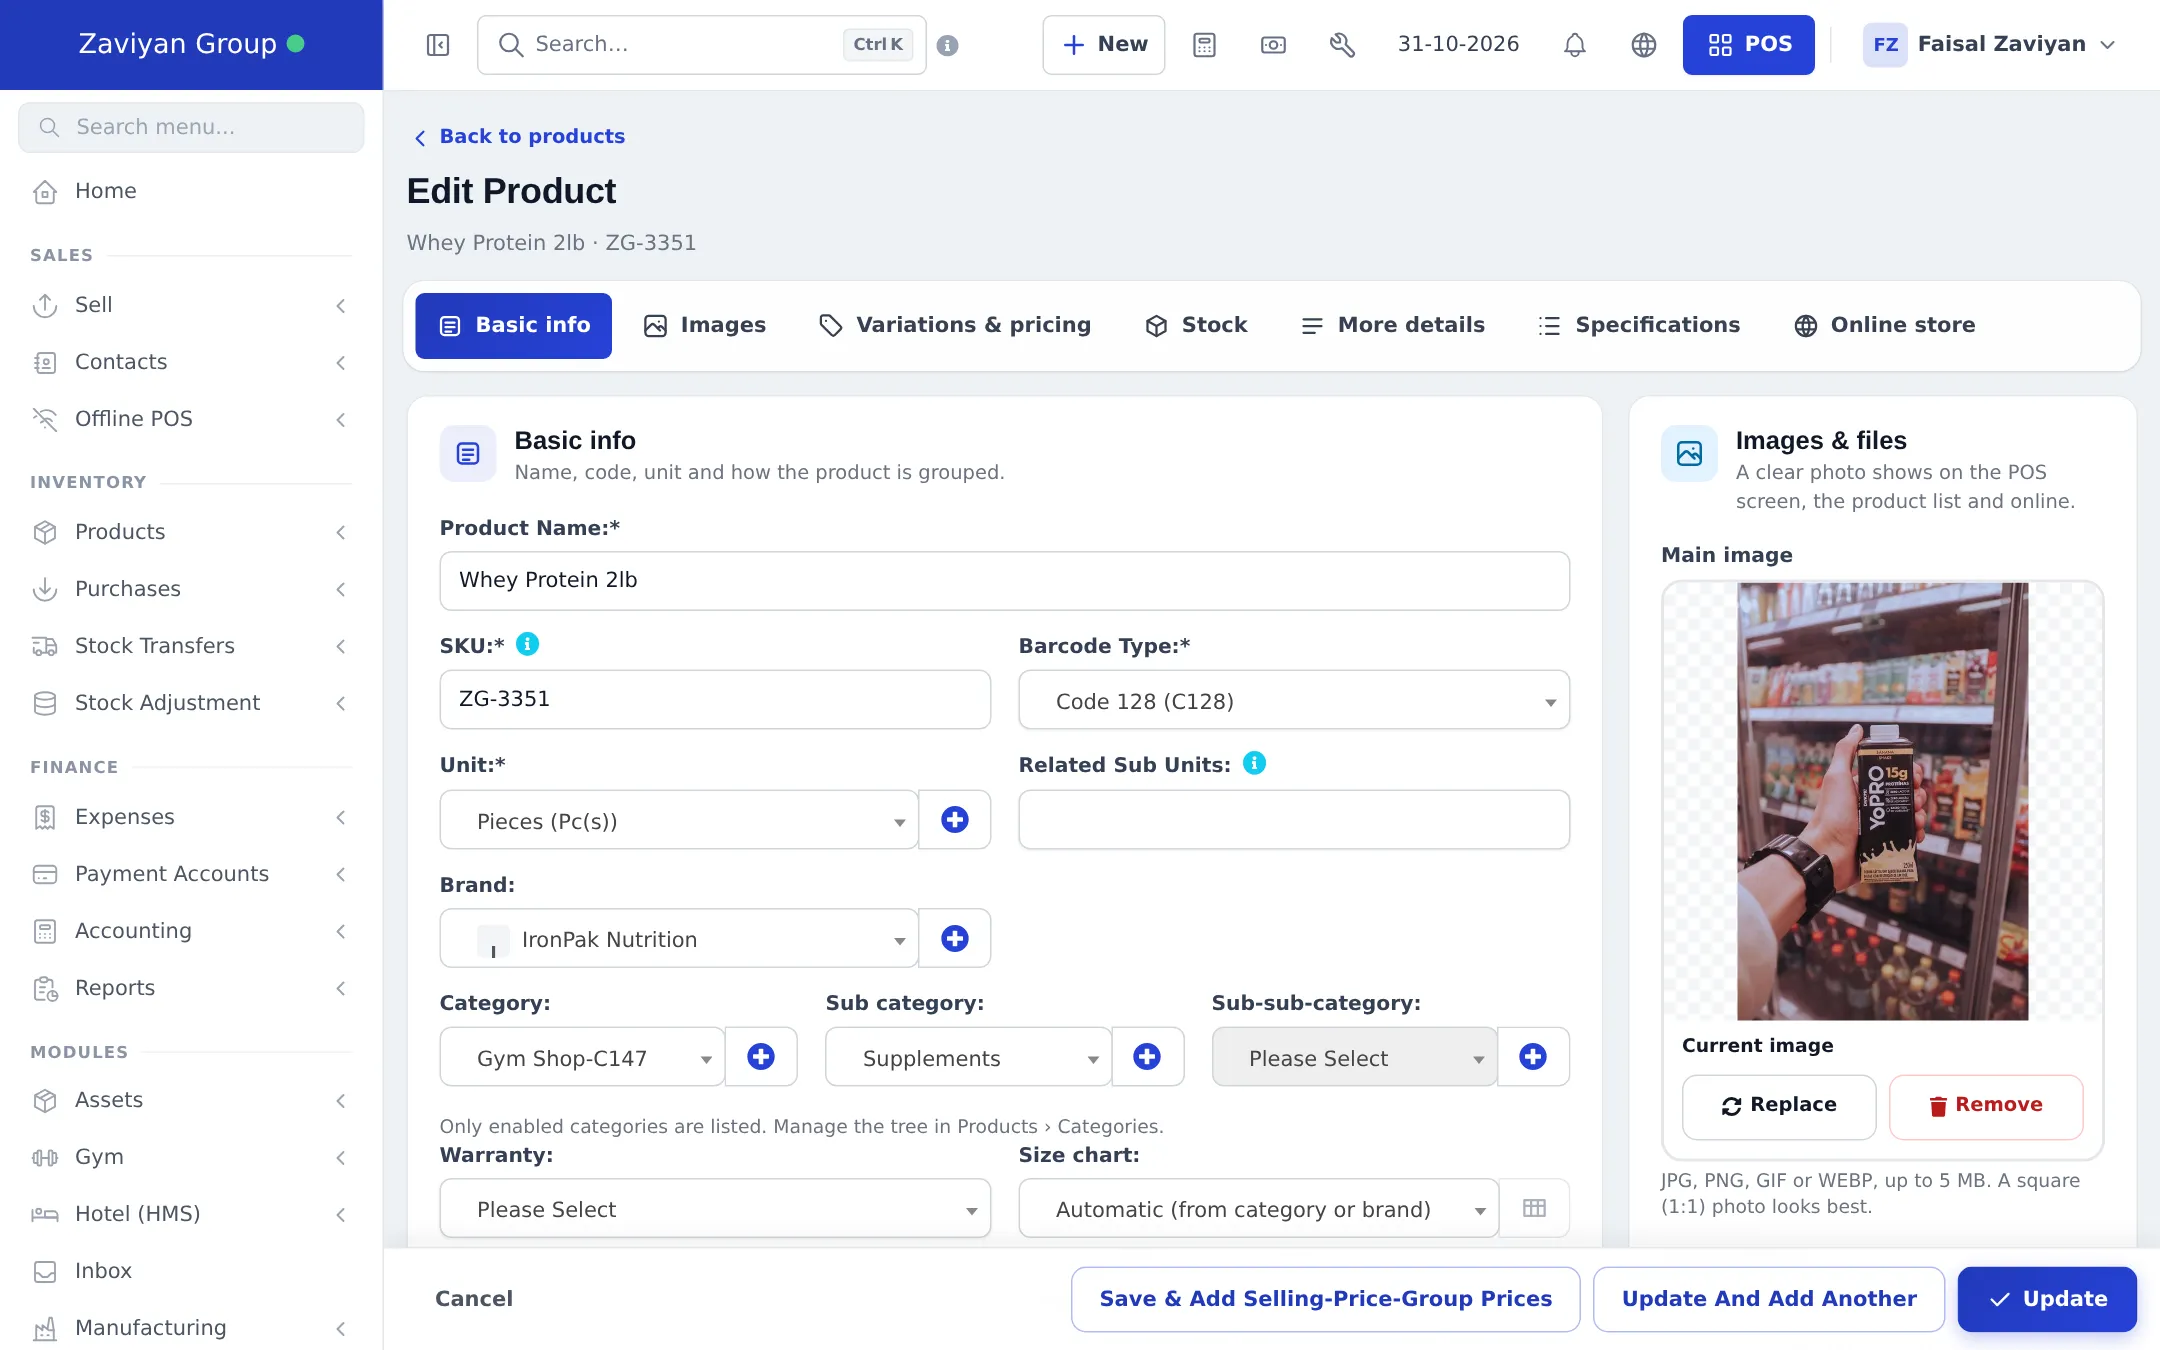Open the calculator icon in top bar
This screenshot has width=2160, height=1350.
1204,45
